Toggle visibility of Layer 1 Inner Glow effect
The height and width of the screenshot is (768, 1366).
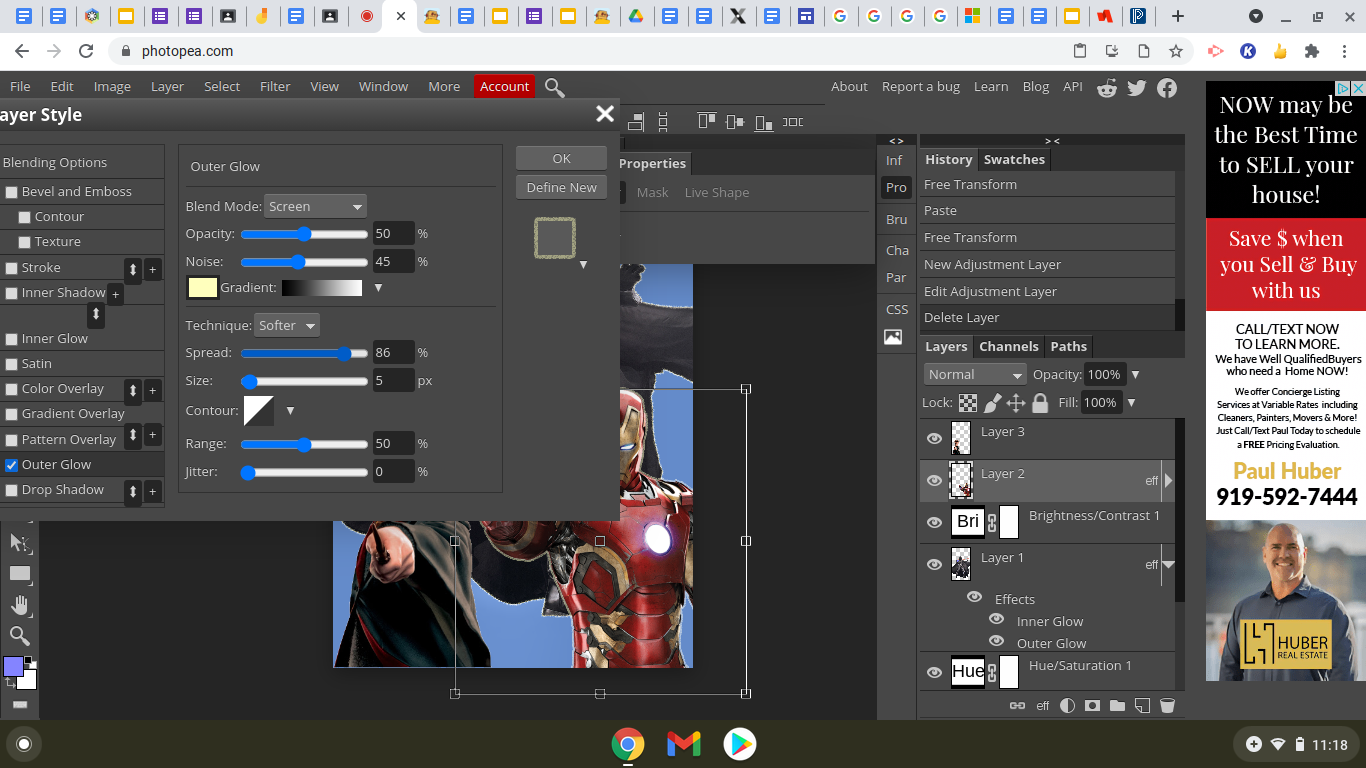coord(996,620)
